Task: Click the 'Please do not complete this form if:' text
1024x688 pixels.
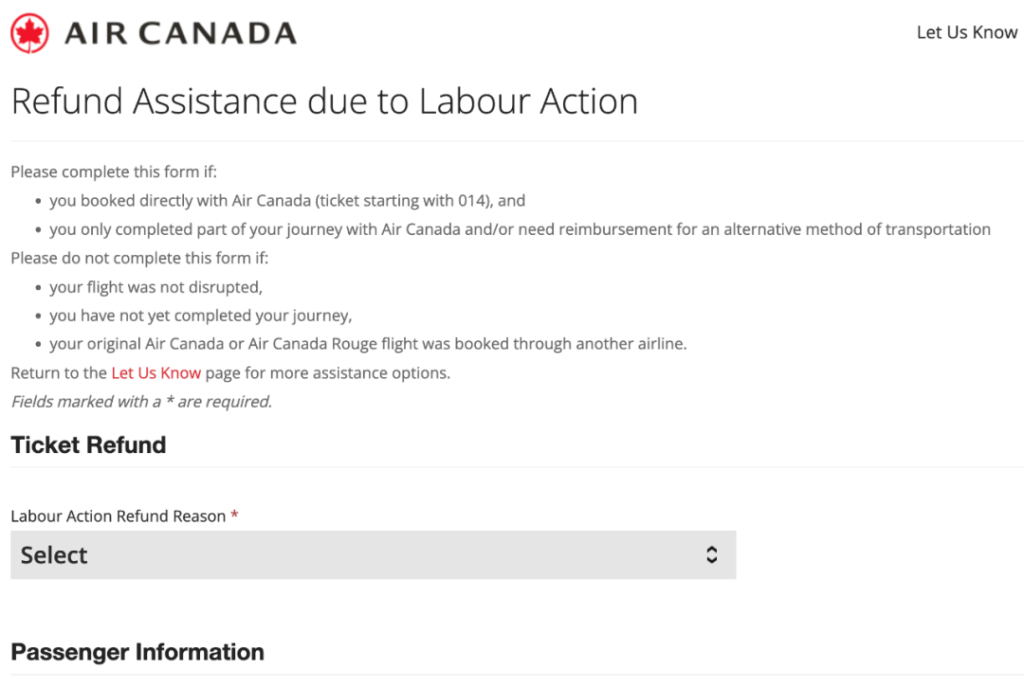Action: coord(139,258)
